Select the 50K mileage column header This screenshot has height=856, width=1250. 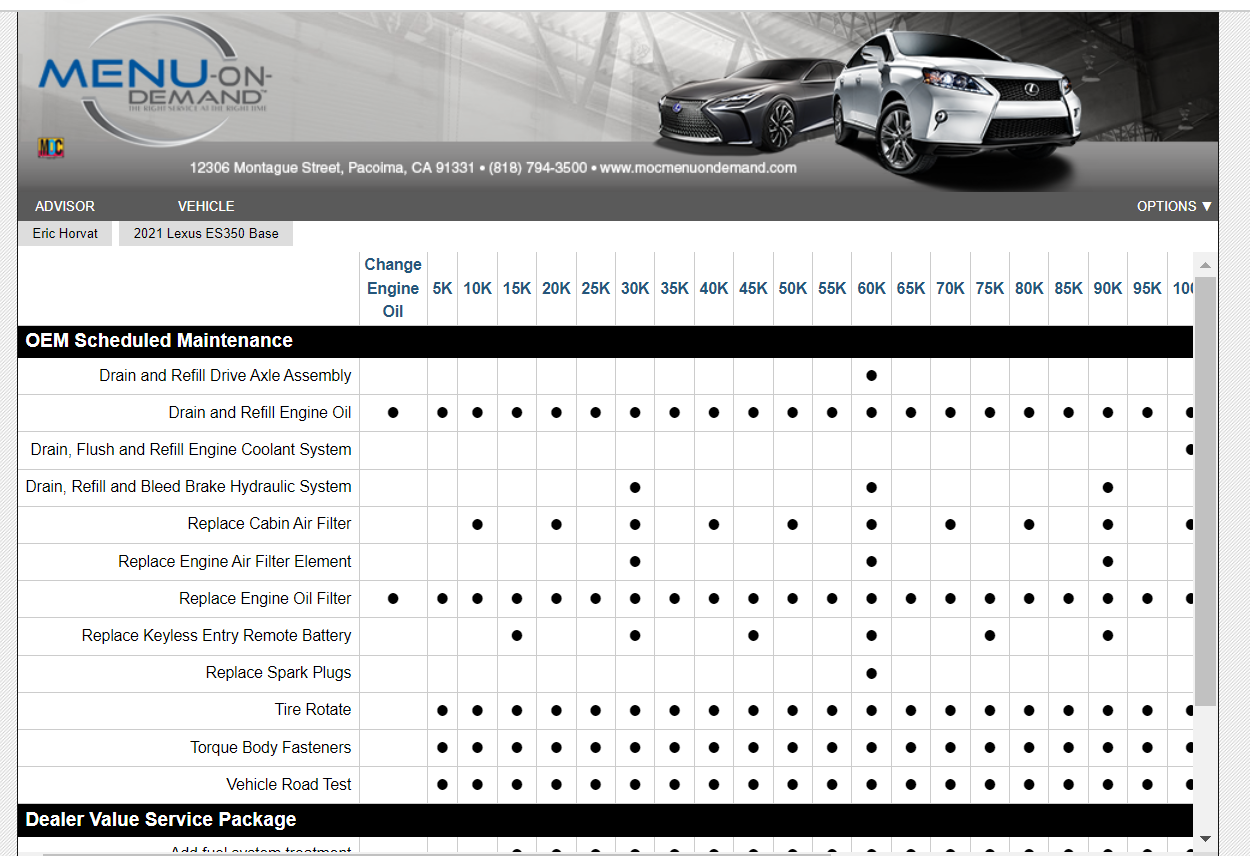pyautogui.click(x=793, y=288)
